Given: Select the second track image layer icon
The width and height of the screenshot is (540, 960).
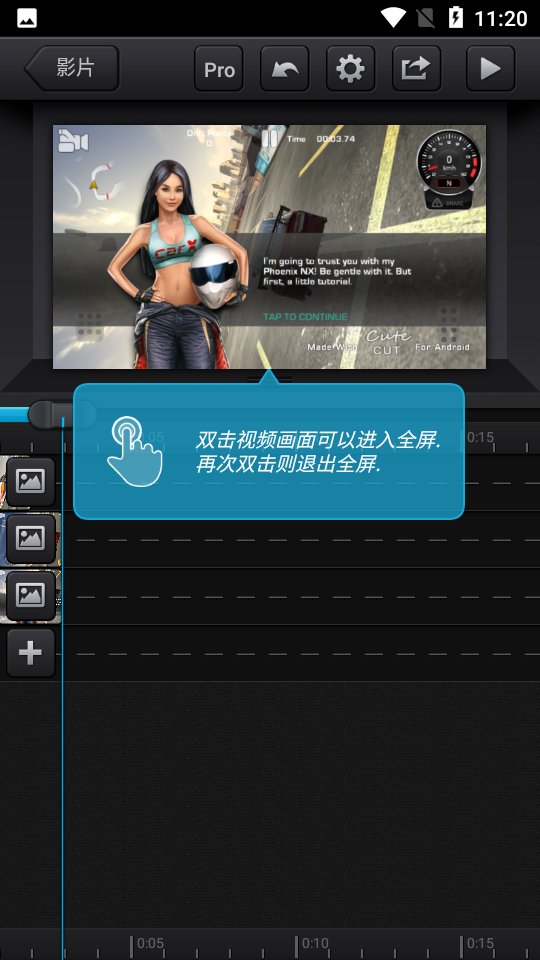Looking at the screenshot, I should click(31, 539).
